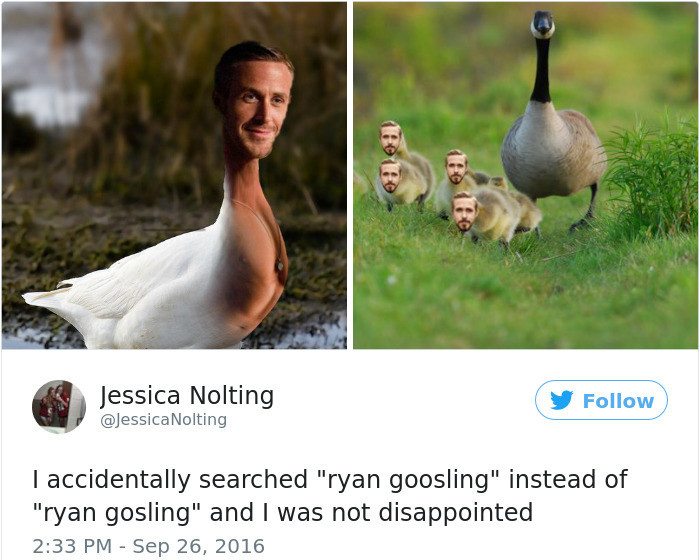The height and width of the screenshot is (560, 700).
Task: Click the Twitter bird icon in Follow button
Action: [x=561, y=400]
